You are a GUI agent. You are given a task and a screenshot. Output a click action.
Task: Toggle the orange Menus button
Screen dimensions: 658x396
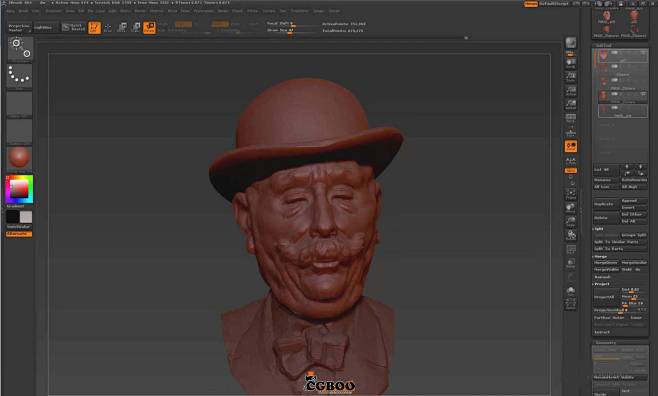point(531,4)
